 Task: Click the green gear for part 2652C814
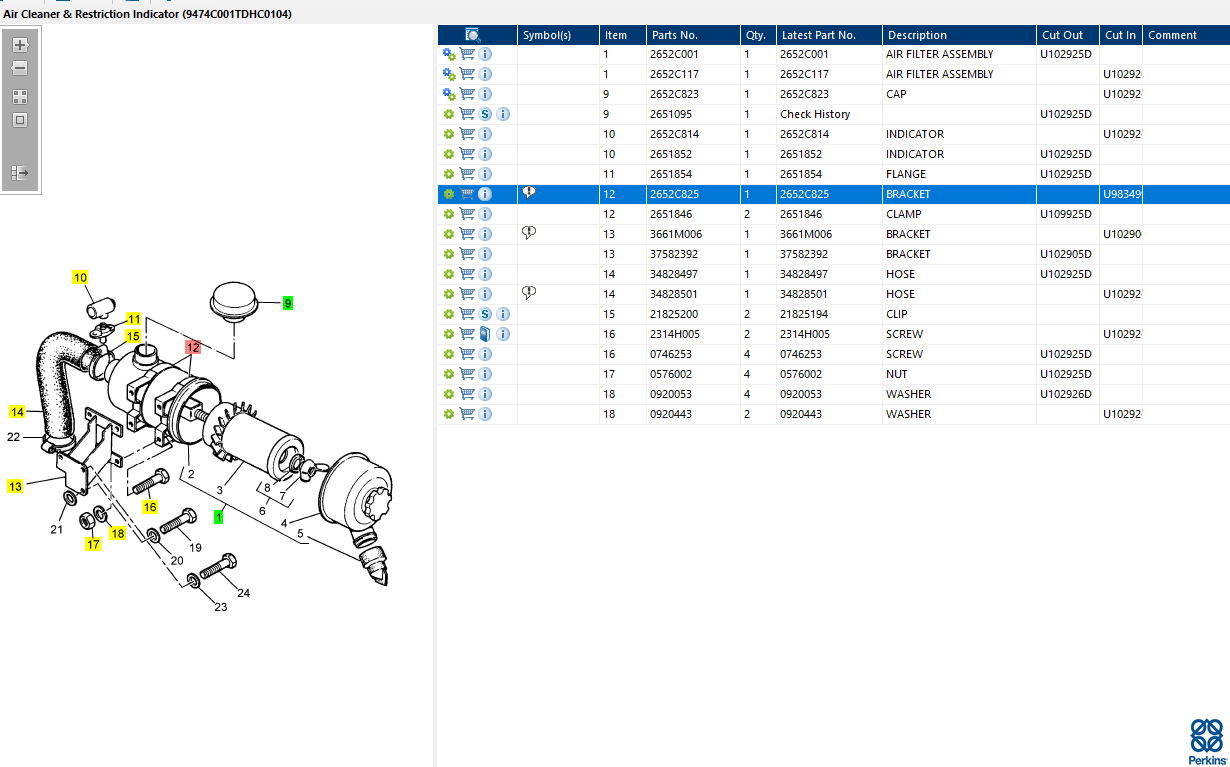click(x=449, y=134)
